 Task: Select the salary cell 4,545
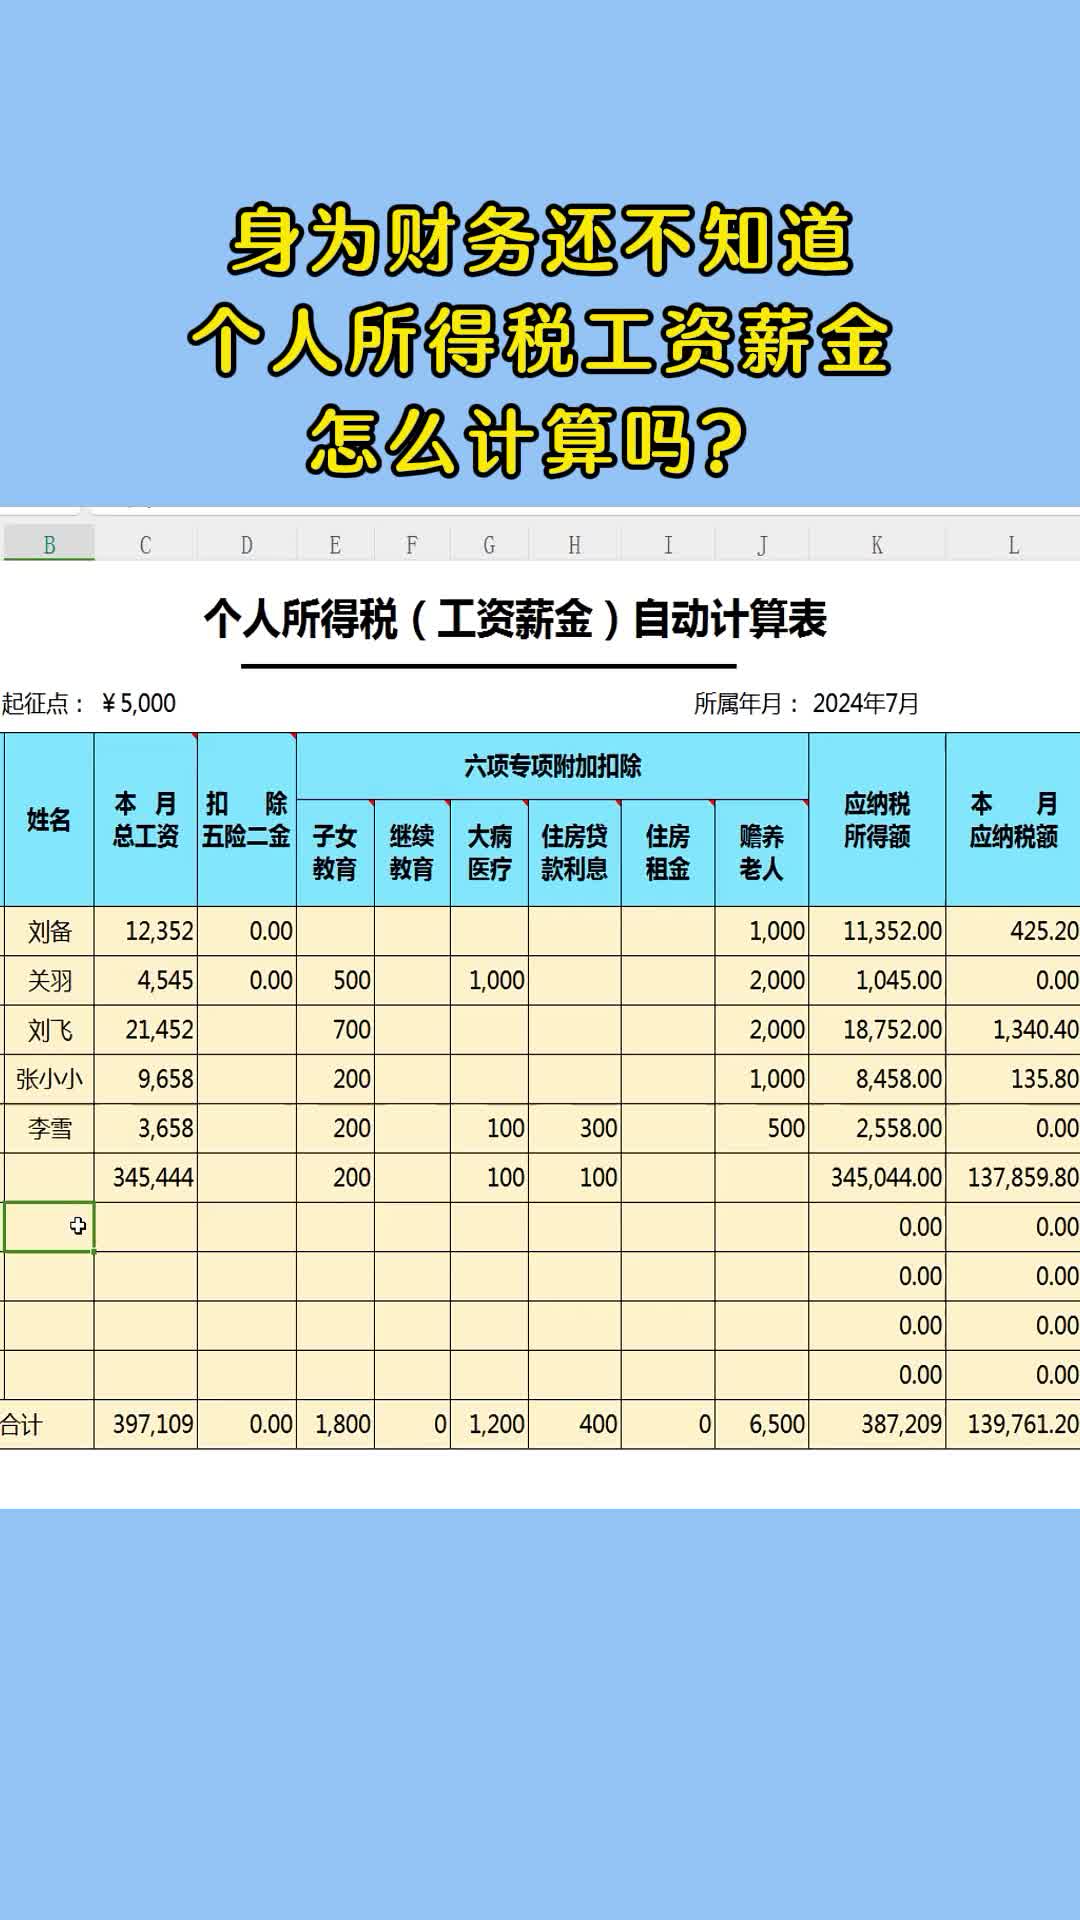(145, 980)
